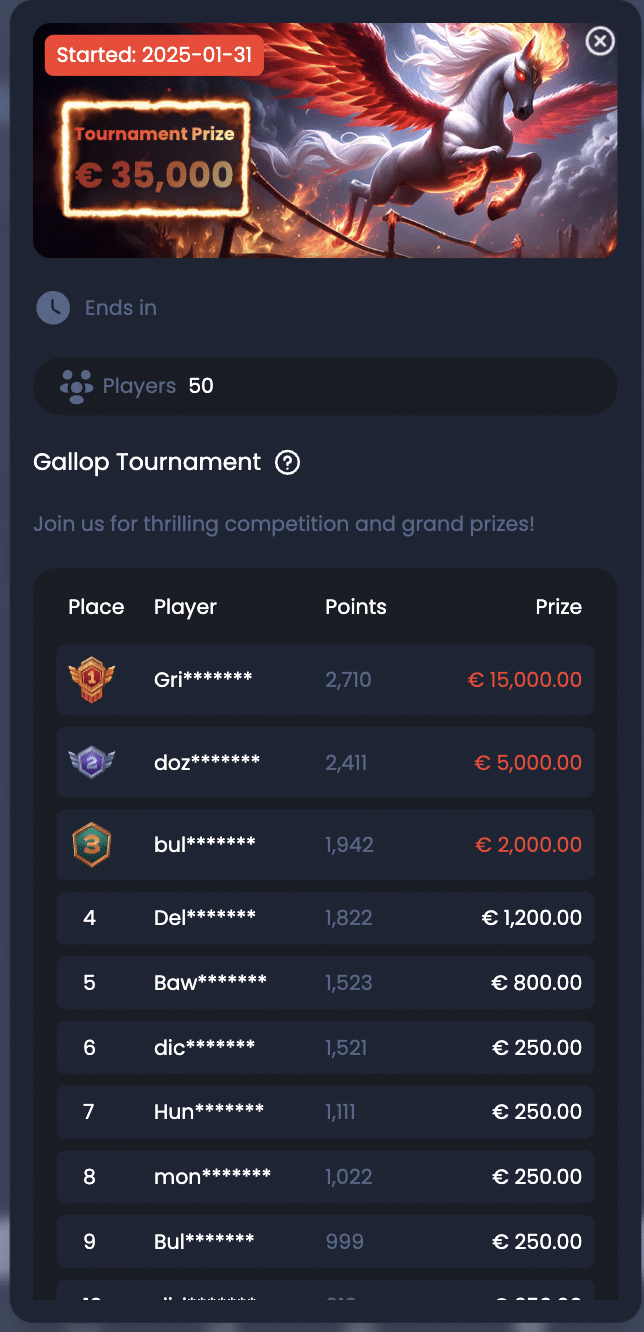Image resolution: width=644 pixels, height=1332 pixels.
Task: Select the Baw******* fifth place row
Action: (325, 983)
